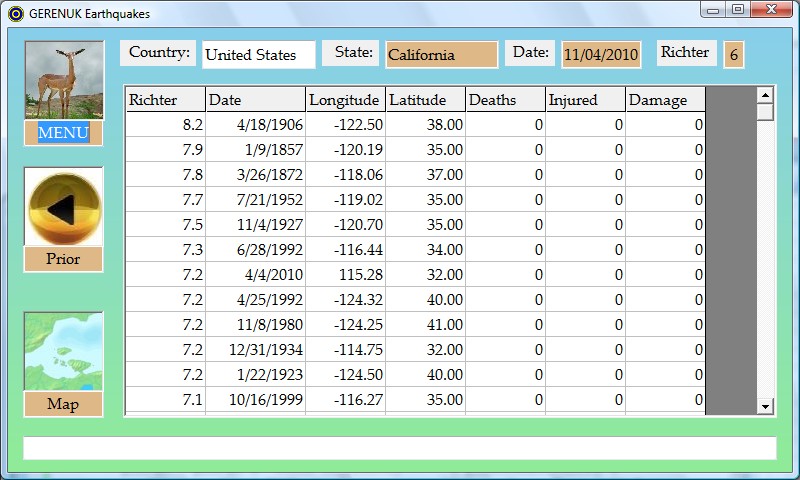Image resolution: width=800 pixels, height=480 pixels.
Task: Click the Longitude column header
Action: click(345, 100)
